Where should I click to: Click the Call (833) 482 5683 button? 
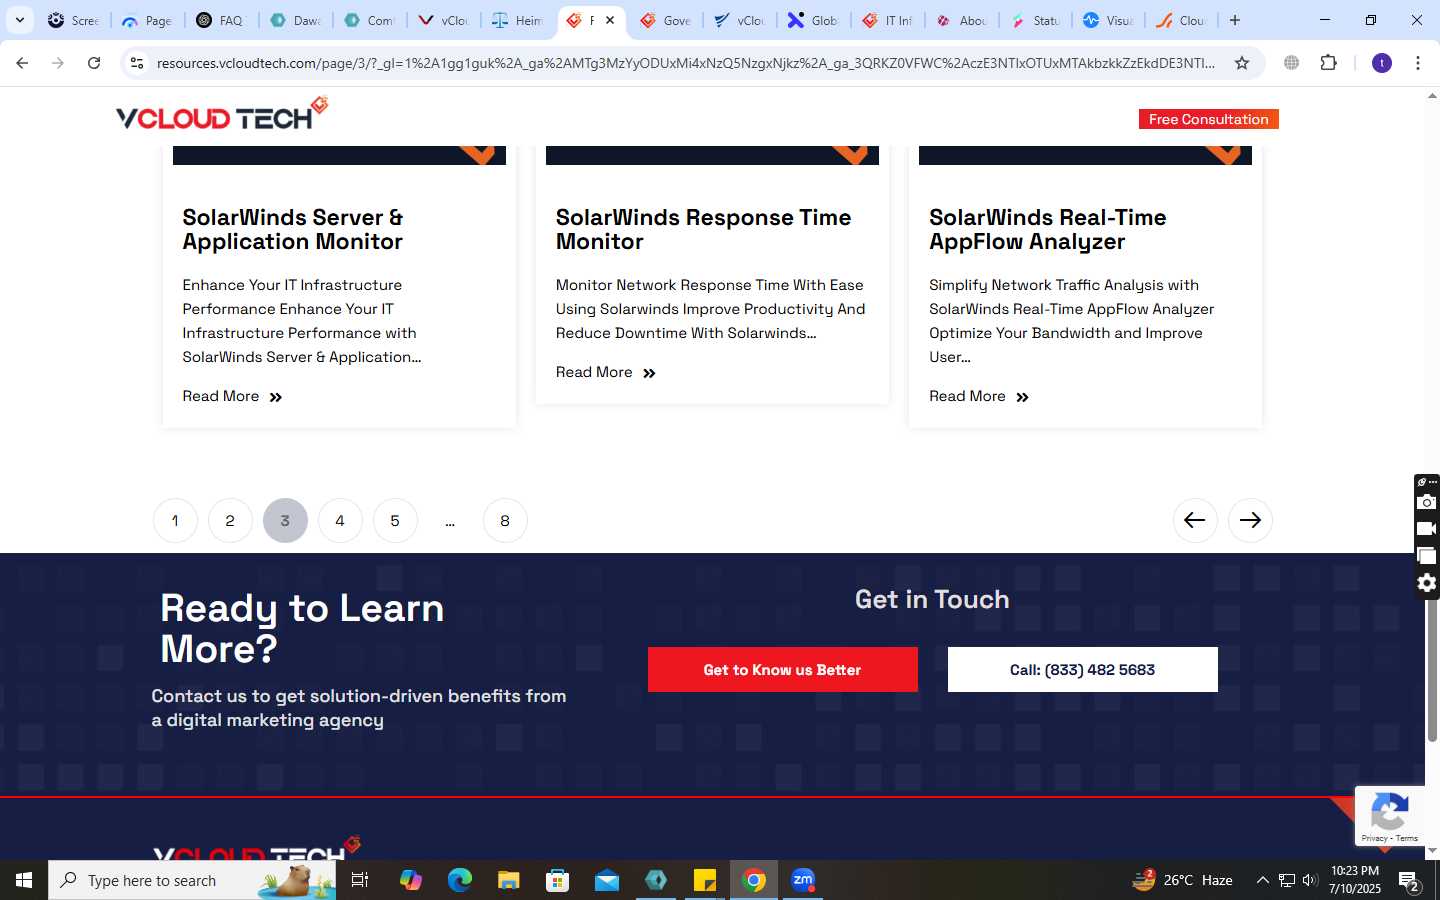[1082, 669]
